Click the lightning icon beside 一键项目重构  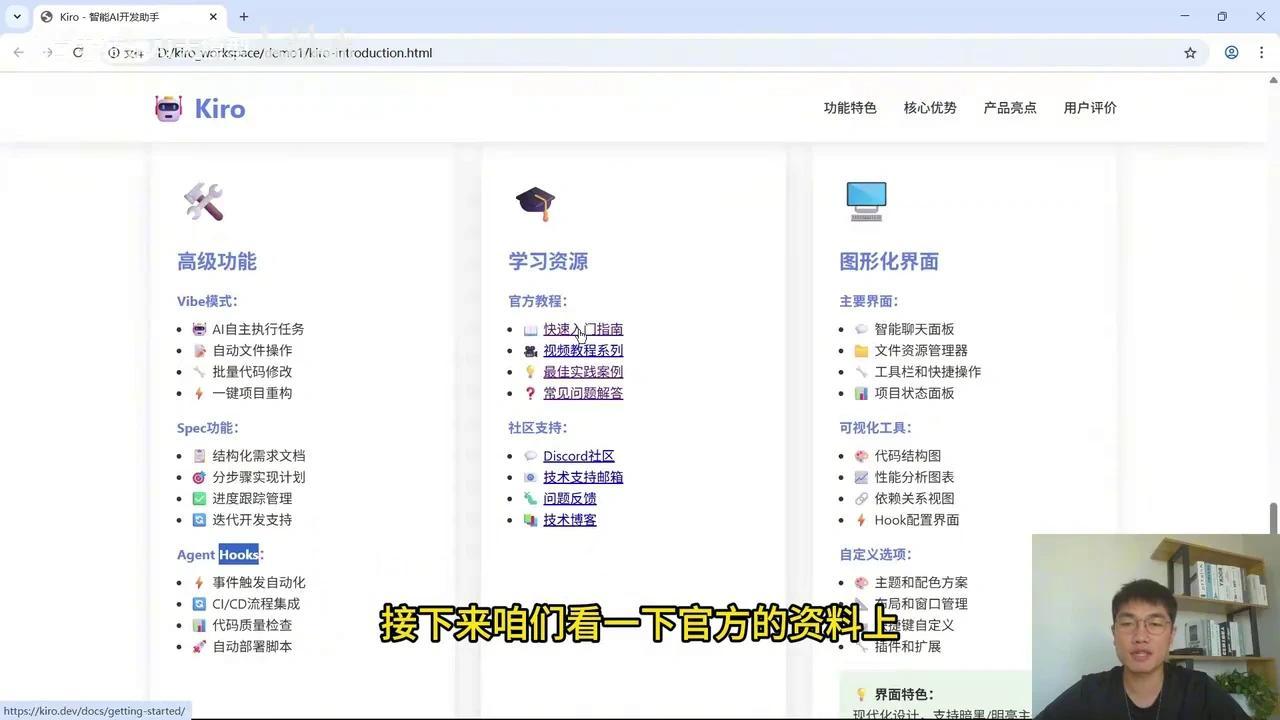pos(199,393)
